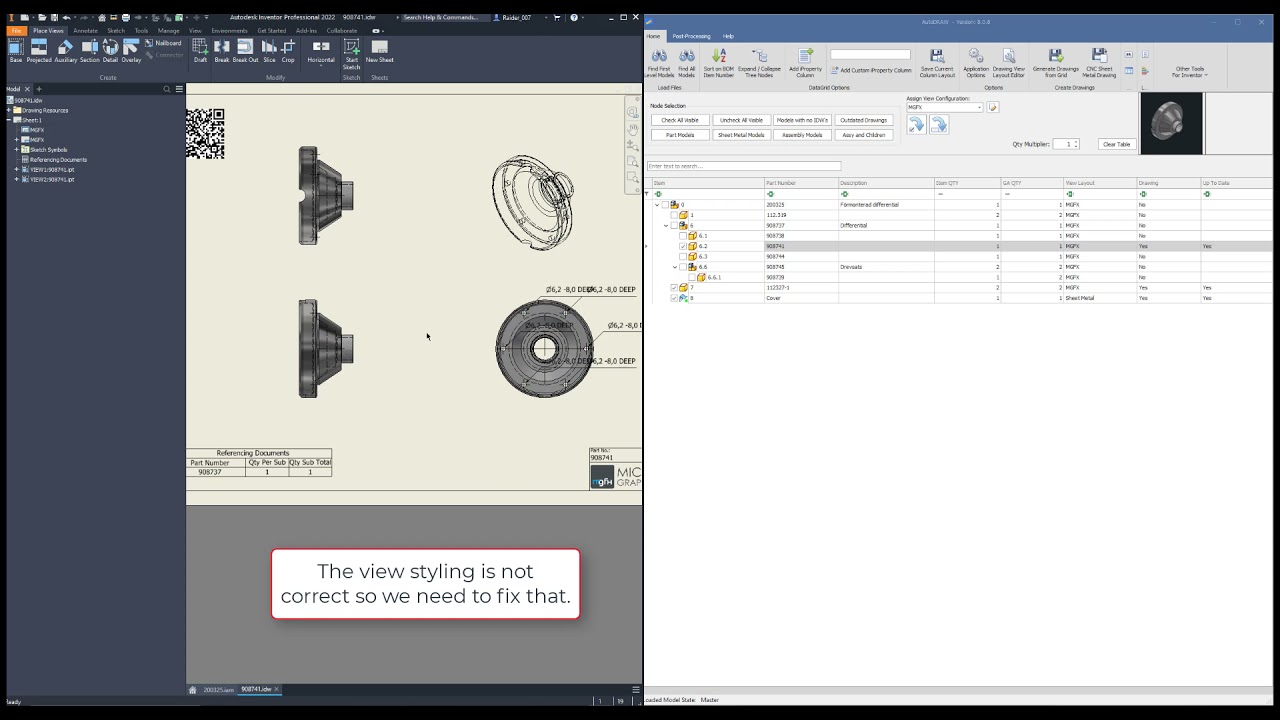Expand VIEW1:908741.ipt in the model browser
Image resolution: width=1280 pixels, height=720 pixels.
17,170
